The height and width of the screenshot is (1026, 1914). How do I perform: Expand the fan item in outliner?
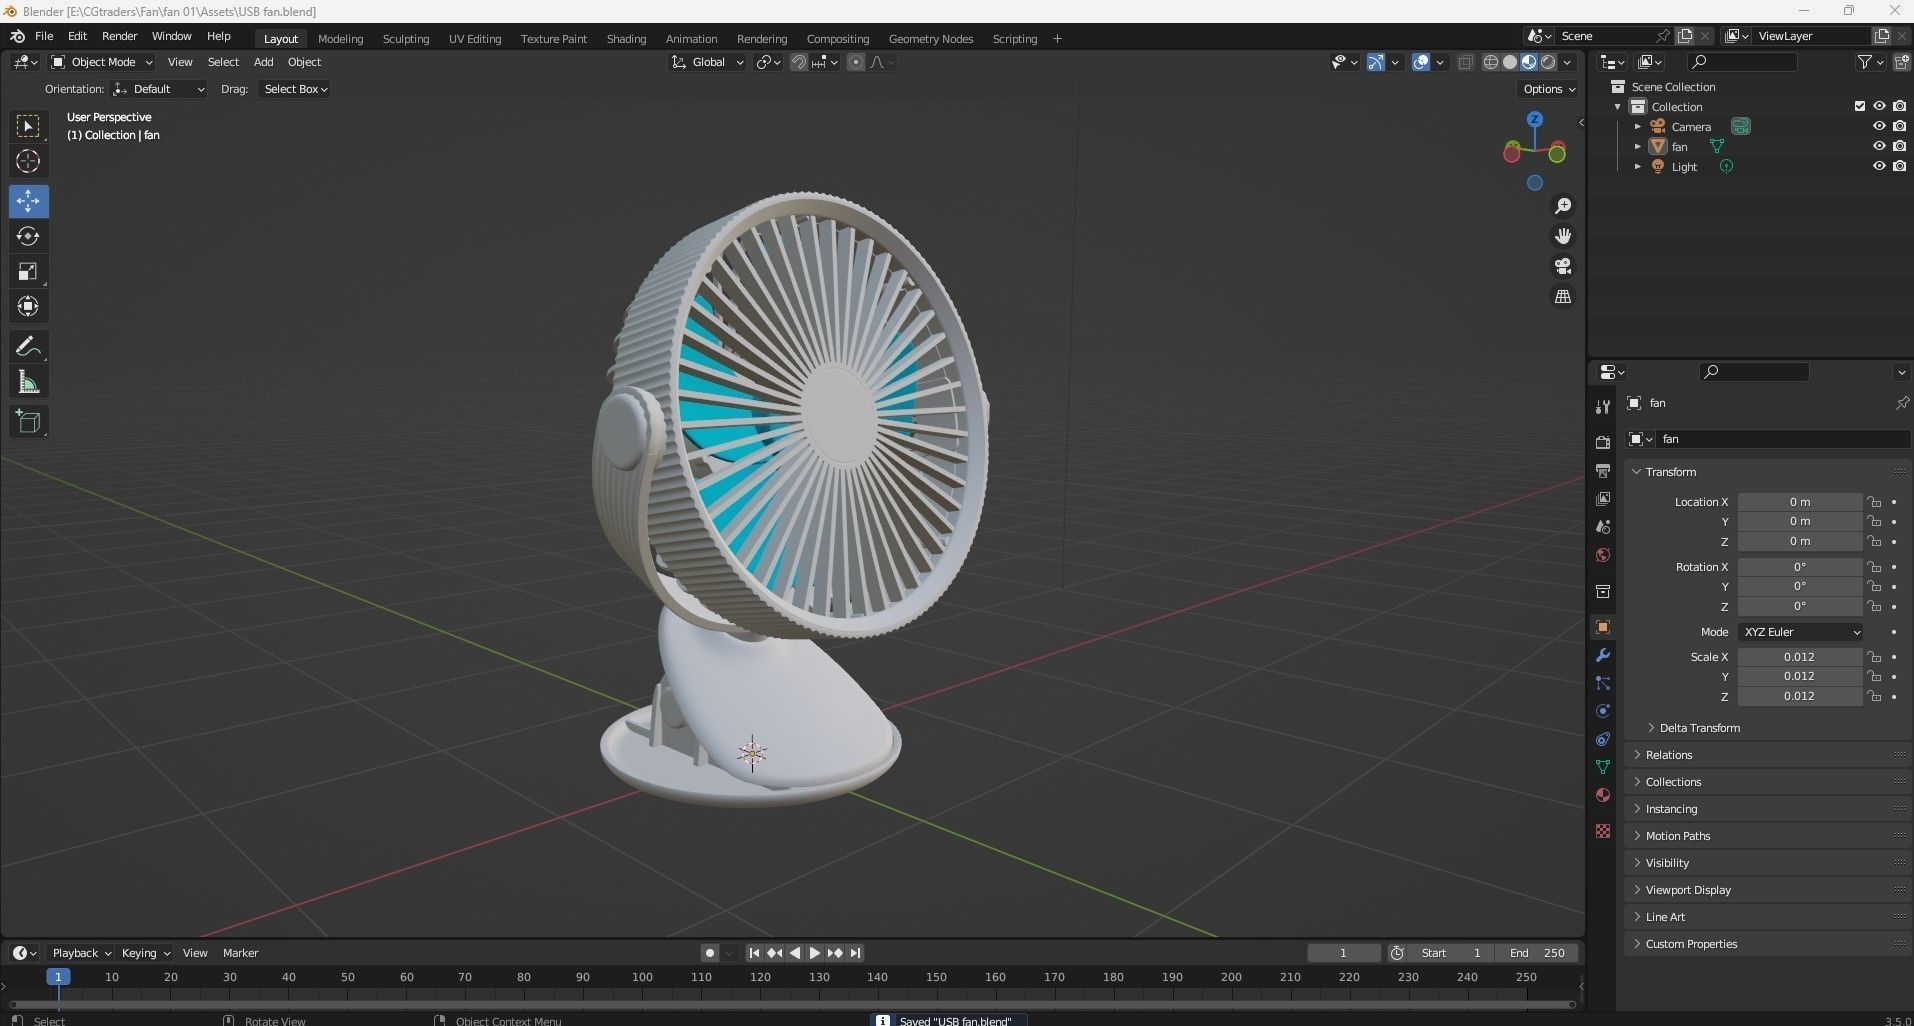click(x=1637, y=147)
